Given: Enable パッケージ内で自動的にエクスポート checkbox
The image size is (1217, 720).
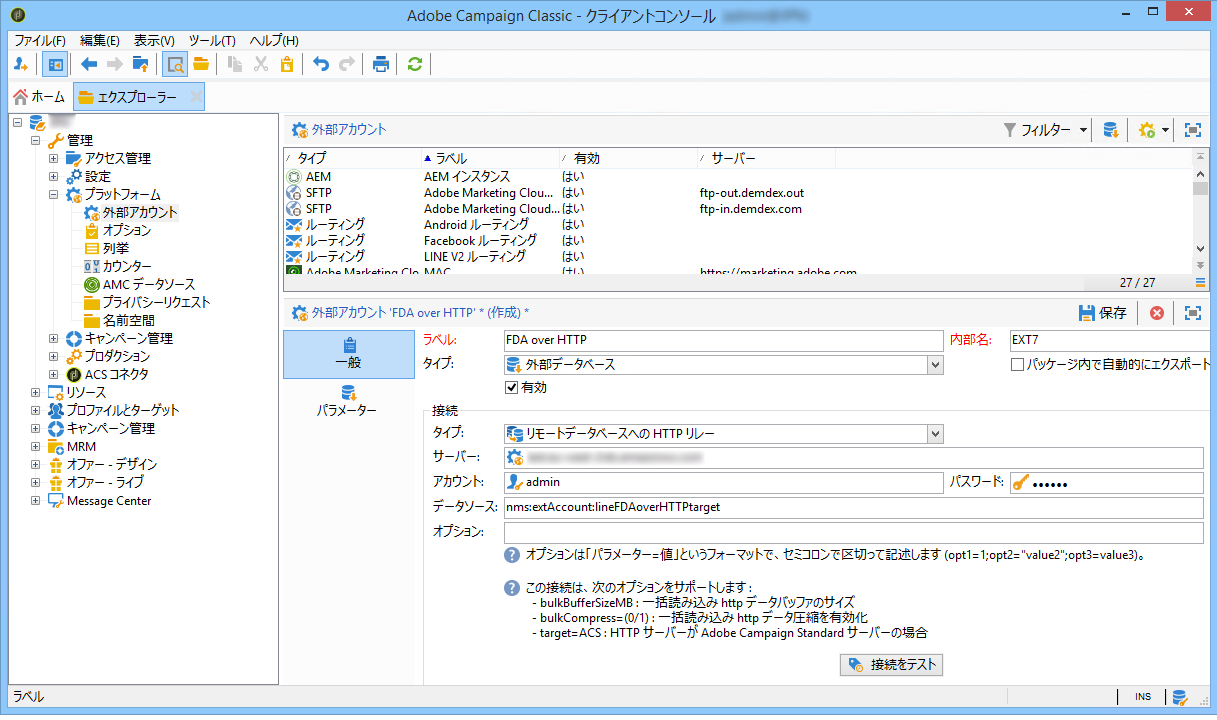Looking at the screenshot, I should click(x=1017, y=365).
